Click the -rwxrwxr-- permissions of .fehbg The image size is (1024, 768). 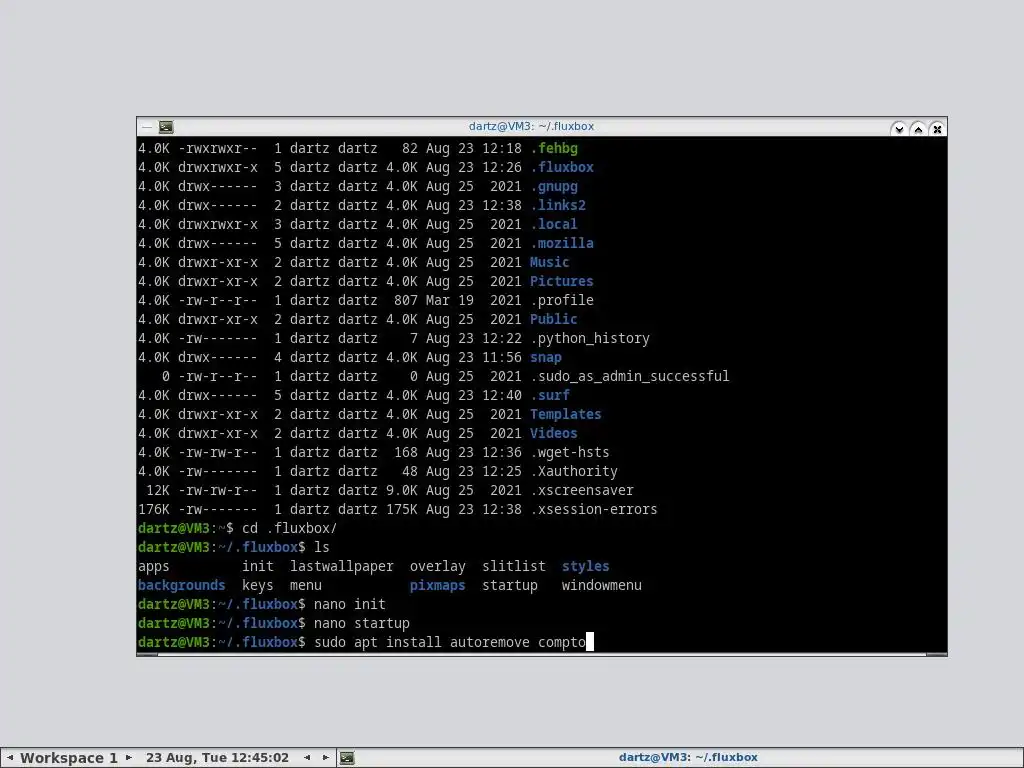tap(217, 148)
